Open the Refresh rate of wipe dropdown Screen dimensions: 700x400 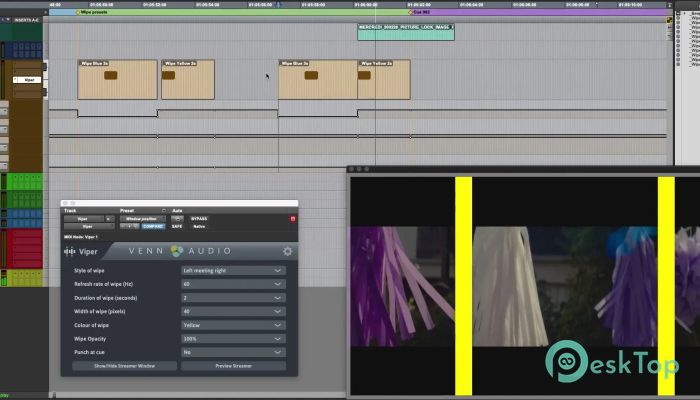pos(233,284)
